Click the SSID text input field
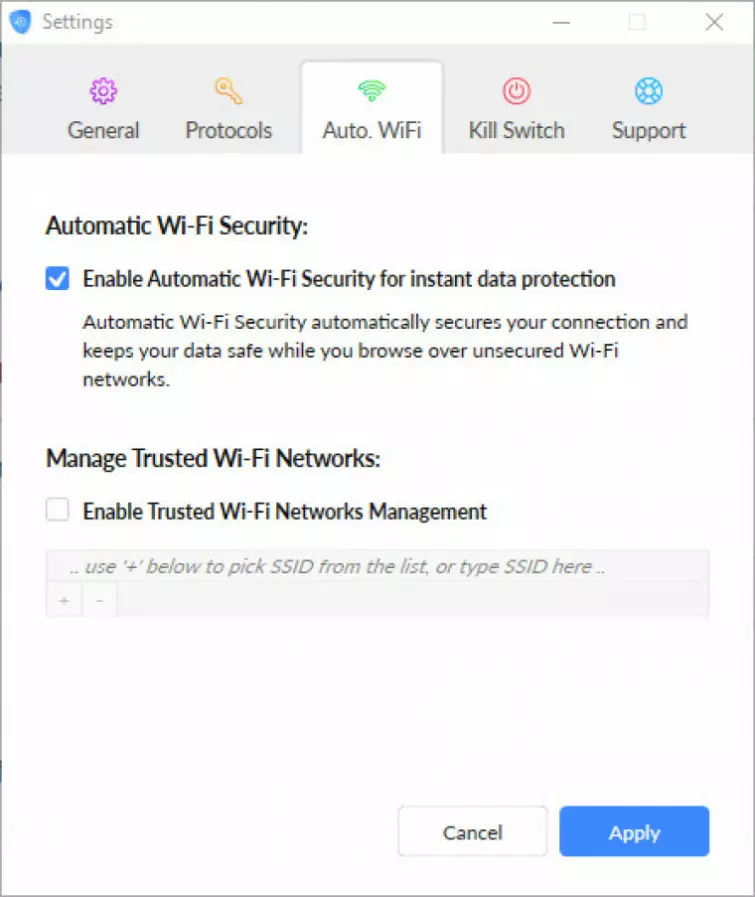The image size is (755, 897). click(x=377, y=567)
